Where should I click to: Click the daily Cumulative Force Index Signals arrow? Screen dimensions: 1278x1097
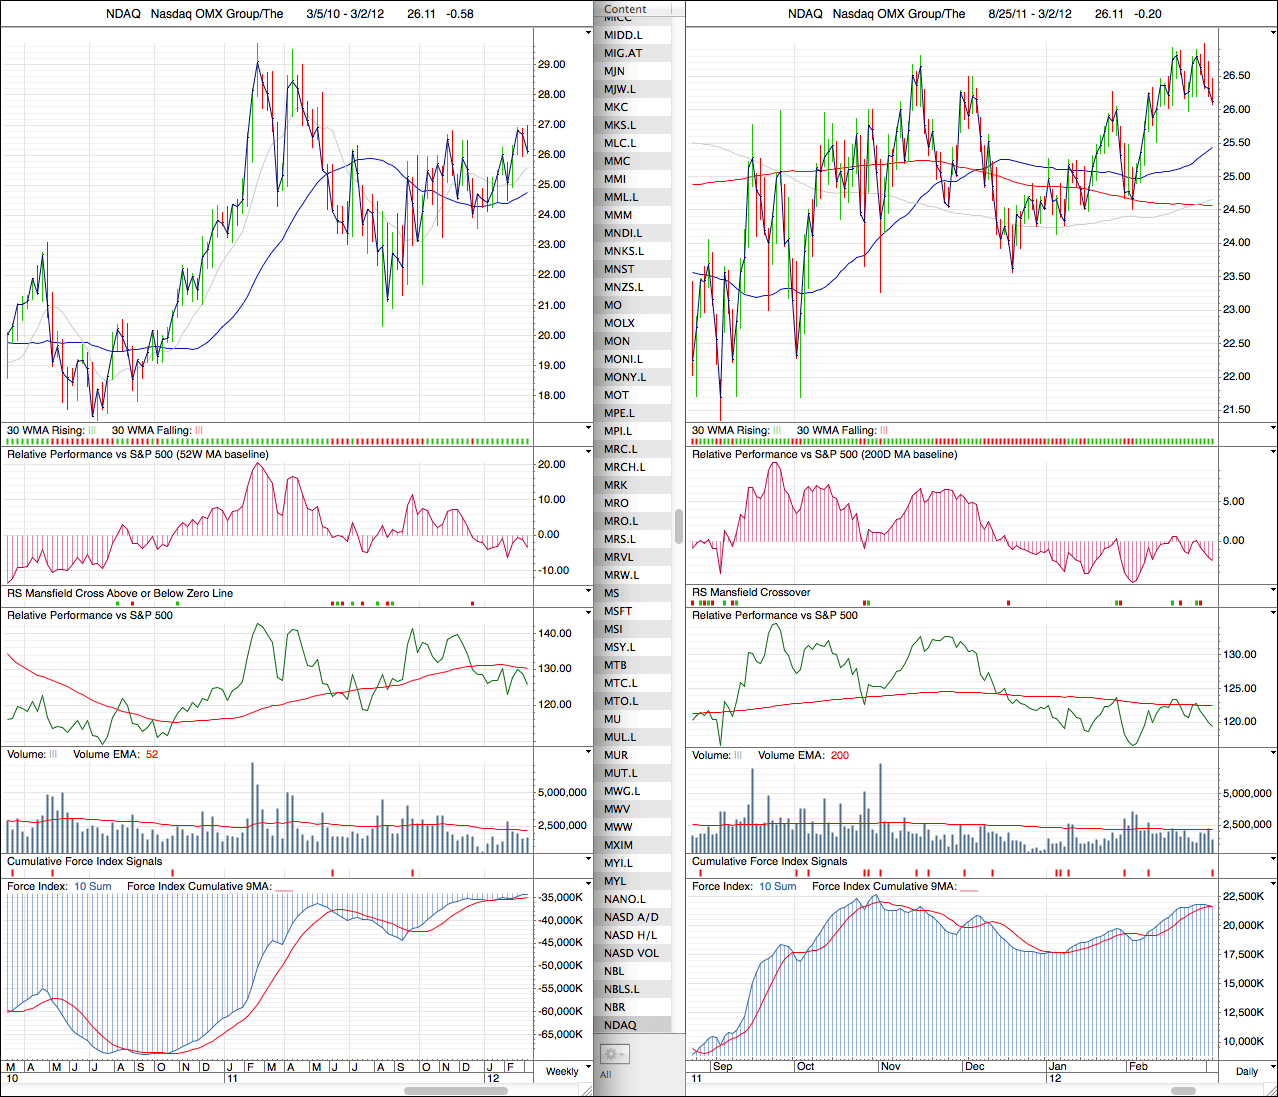[x=1272, y=860]
